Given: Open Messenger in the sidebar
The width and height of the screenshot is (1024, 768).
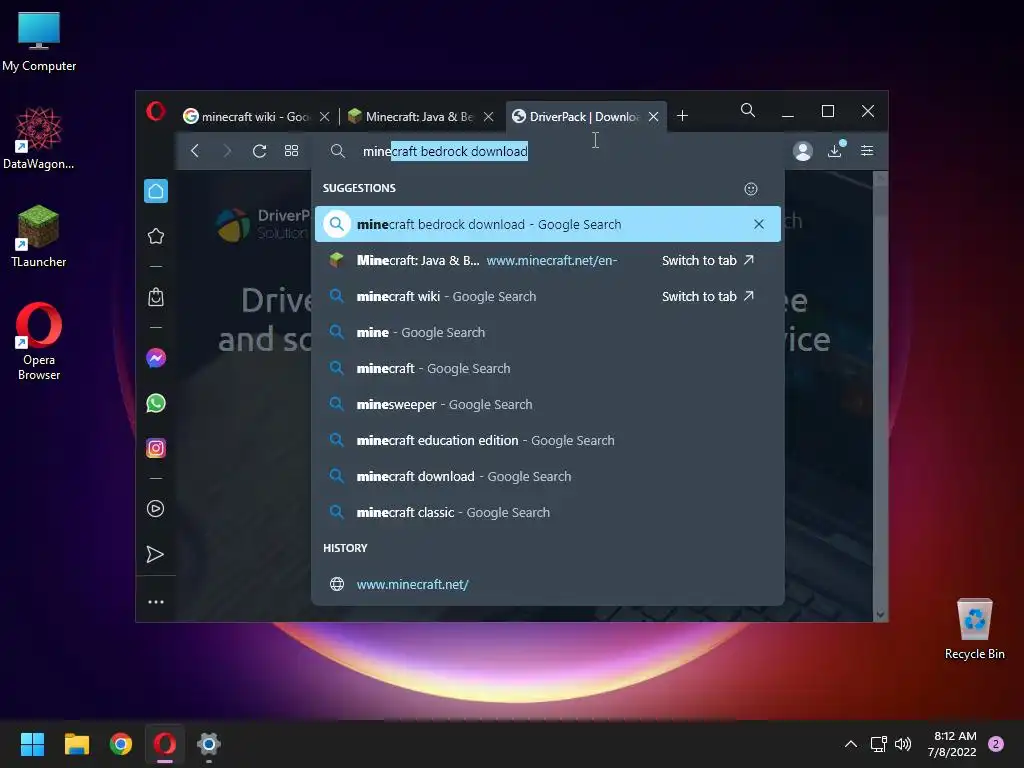Looking at the screenshot, I should click(x=156, y=358).
